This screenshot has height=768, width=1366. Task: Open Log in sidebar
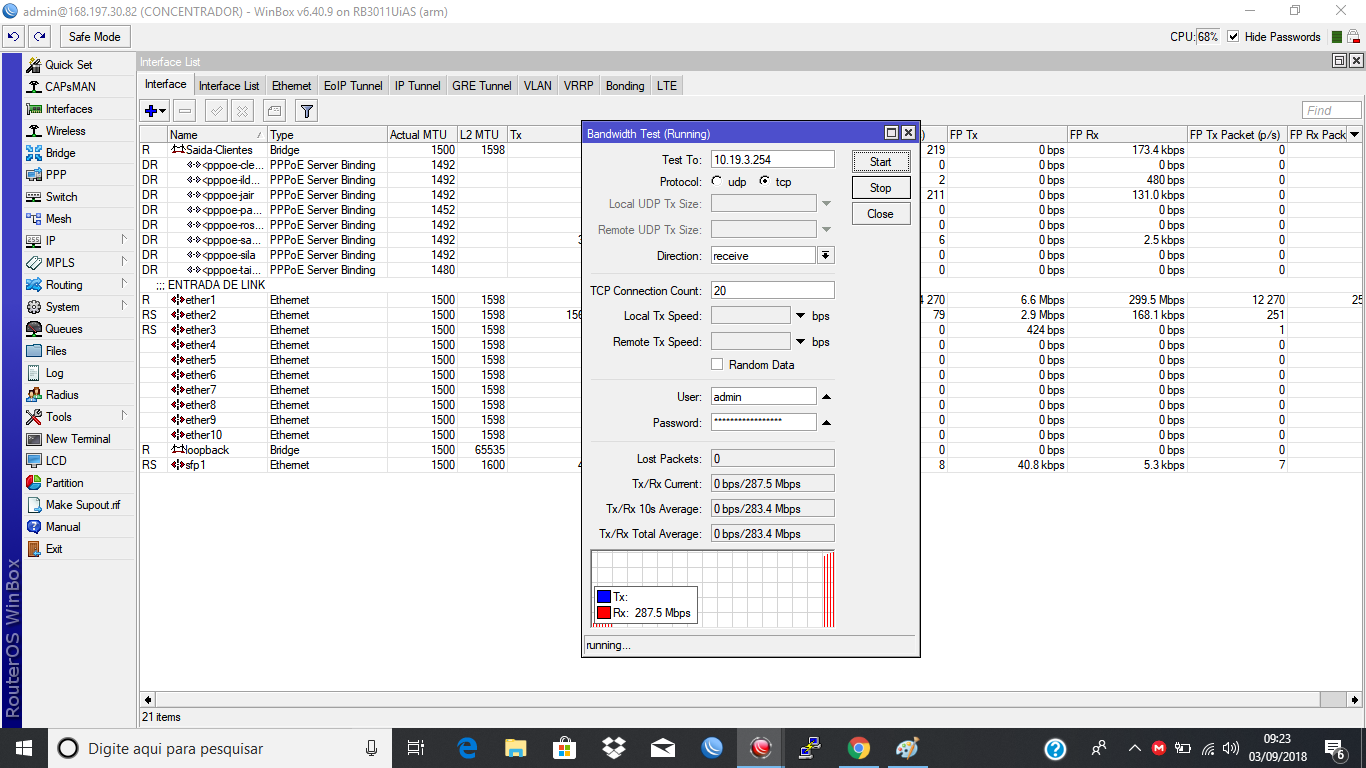(54, 372)
